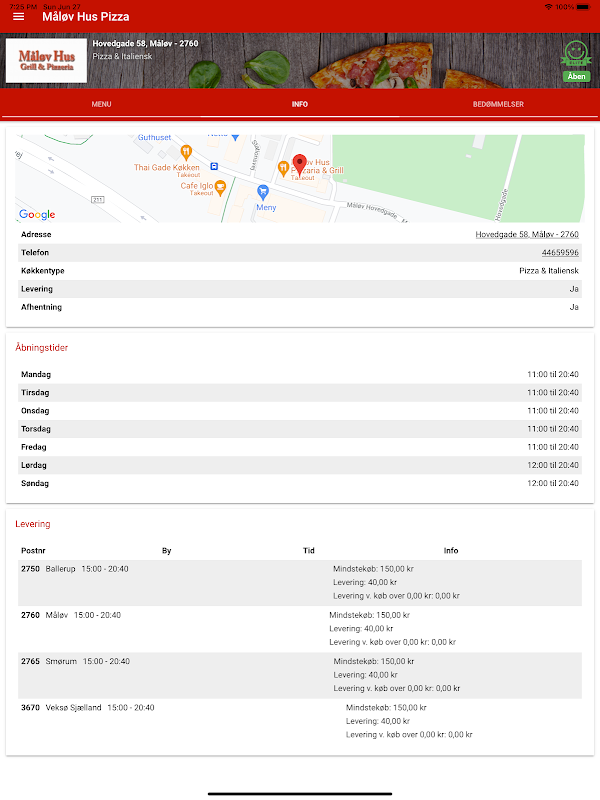The image size is (600, 800).
Task: Open the hamburger navigation menu
Action: (x=18, y=17)
